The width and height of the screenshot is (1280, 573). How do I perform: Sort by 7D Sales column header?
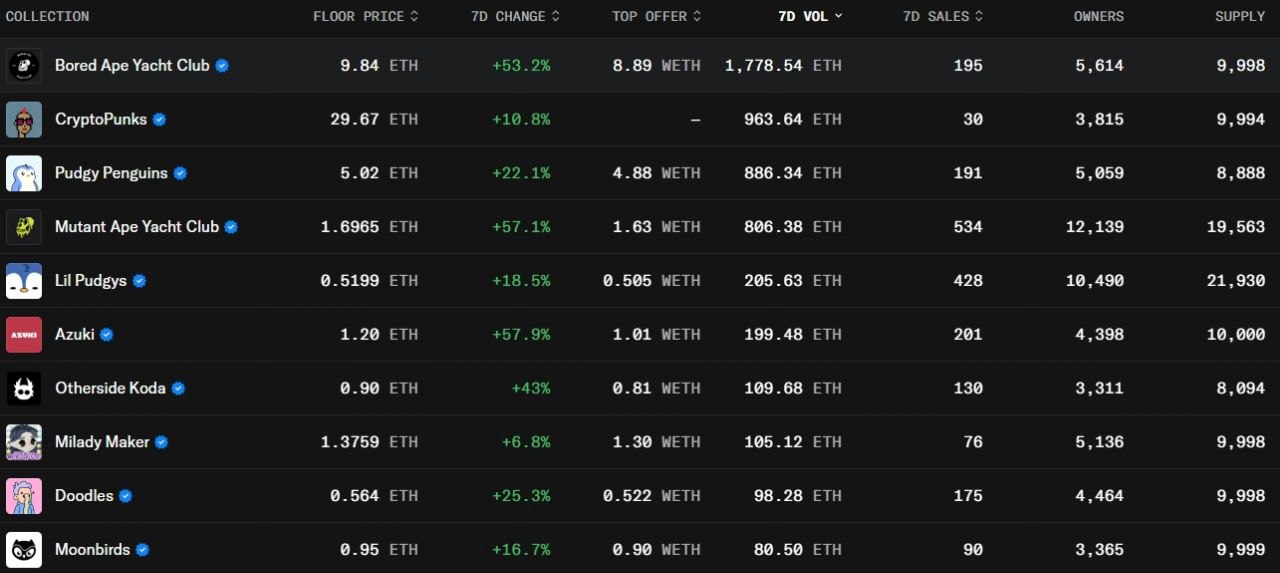[943, 17]
